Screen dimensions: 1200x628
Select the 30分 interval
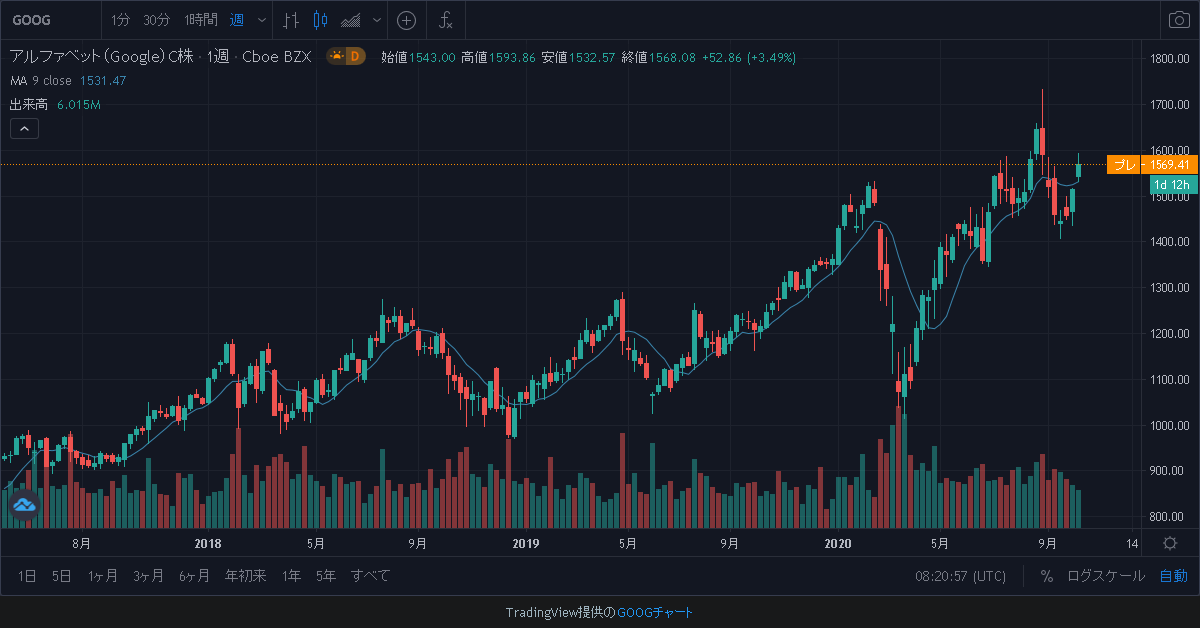(x=156, y=20)
